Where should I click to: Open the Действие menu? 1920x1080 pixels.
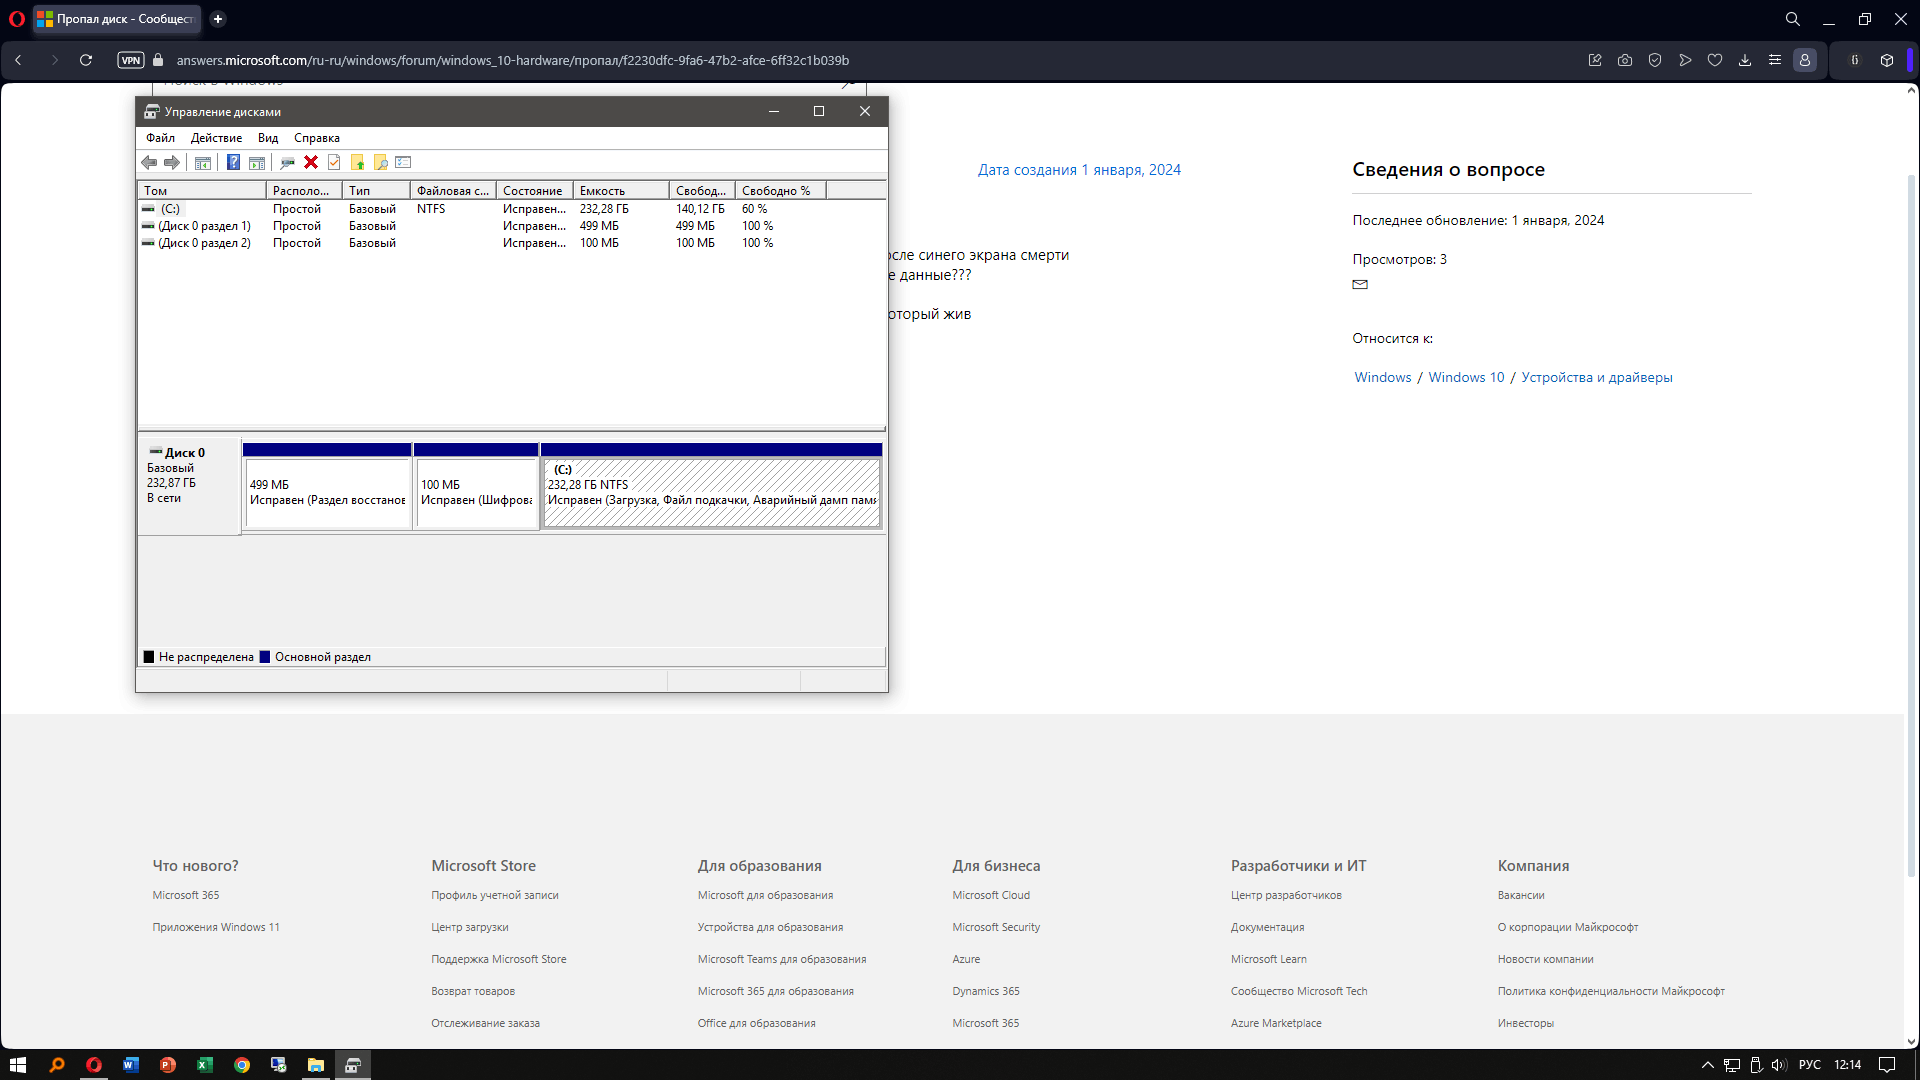[216, 138]
